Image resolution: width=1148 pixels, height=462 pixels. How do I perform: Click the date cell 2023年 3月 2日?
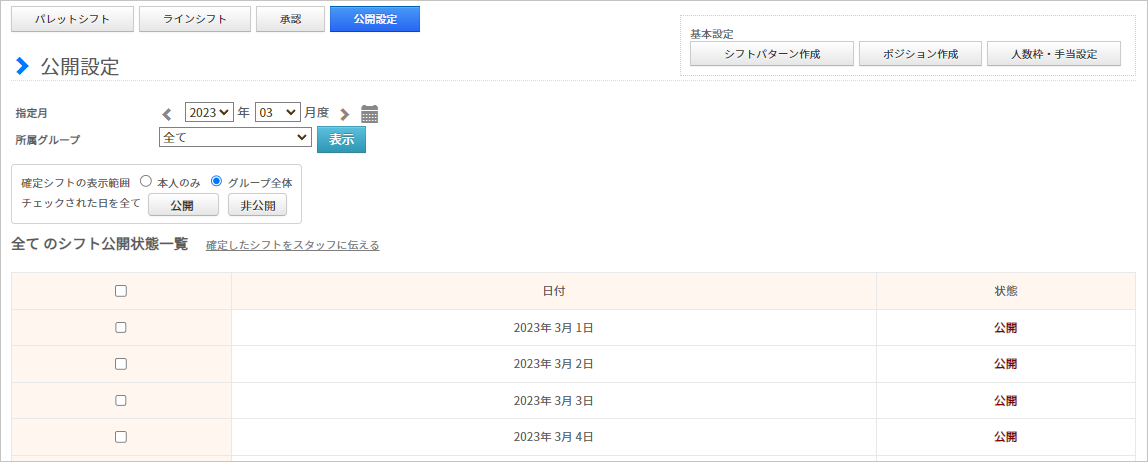pos(554,364)
